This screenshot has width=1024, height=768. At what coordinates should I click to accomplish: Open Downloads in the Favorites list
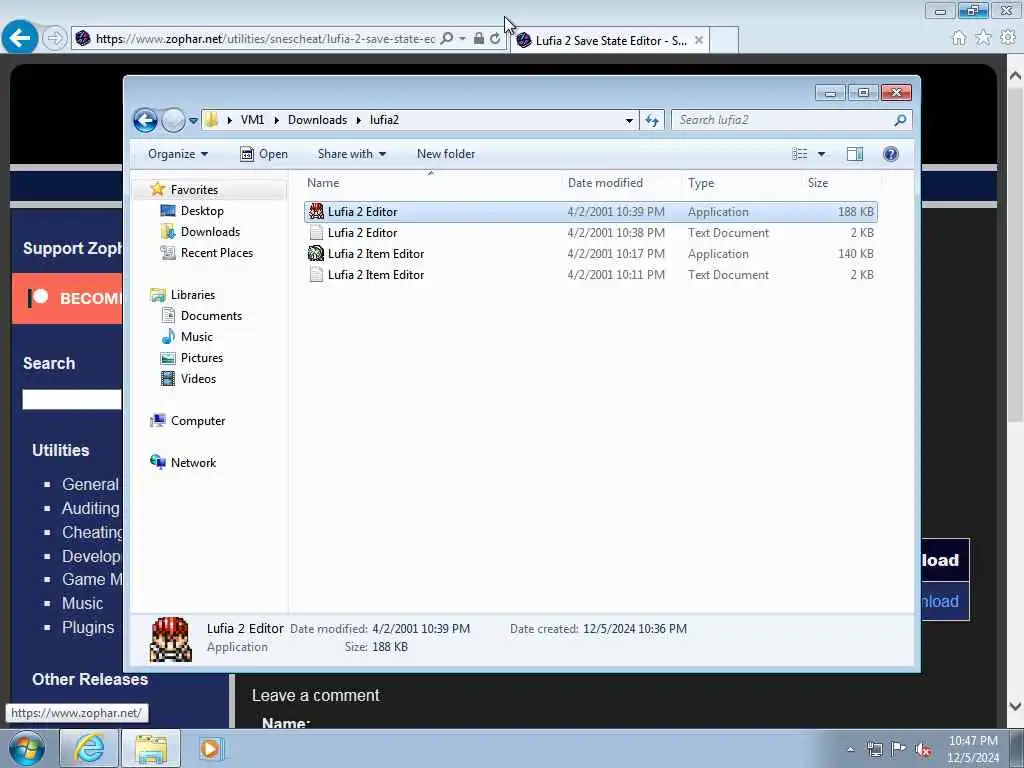[x=210, y=232]
